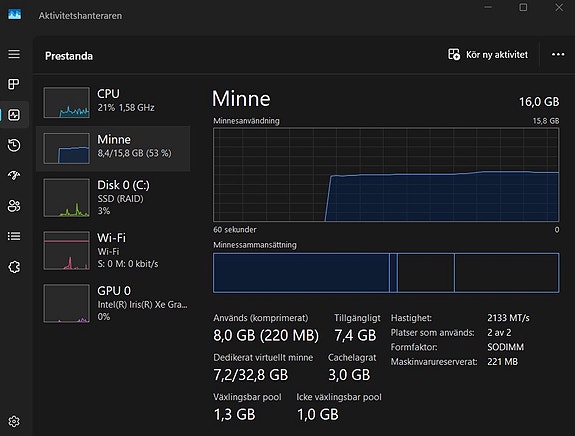
Task: Click the '1,0 GB' non-paged pool value
Action: [x=318, y=414]
